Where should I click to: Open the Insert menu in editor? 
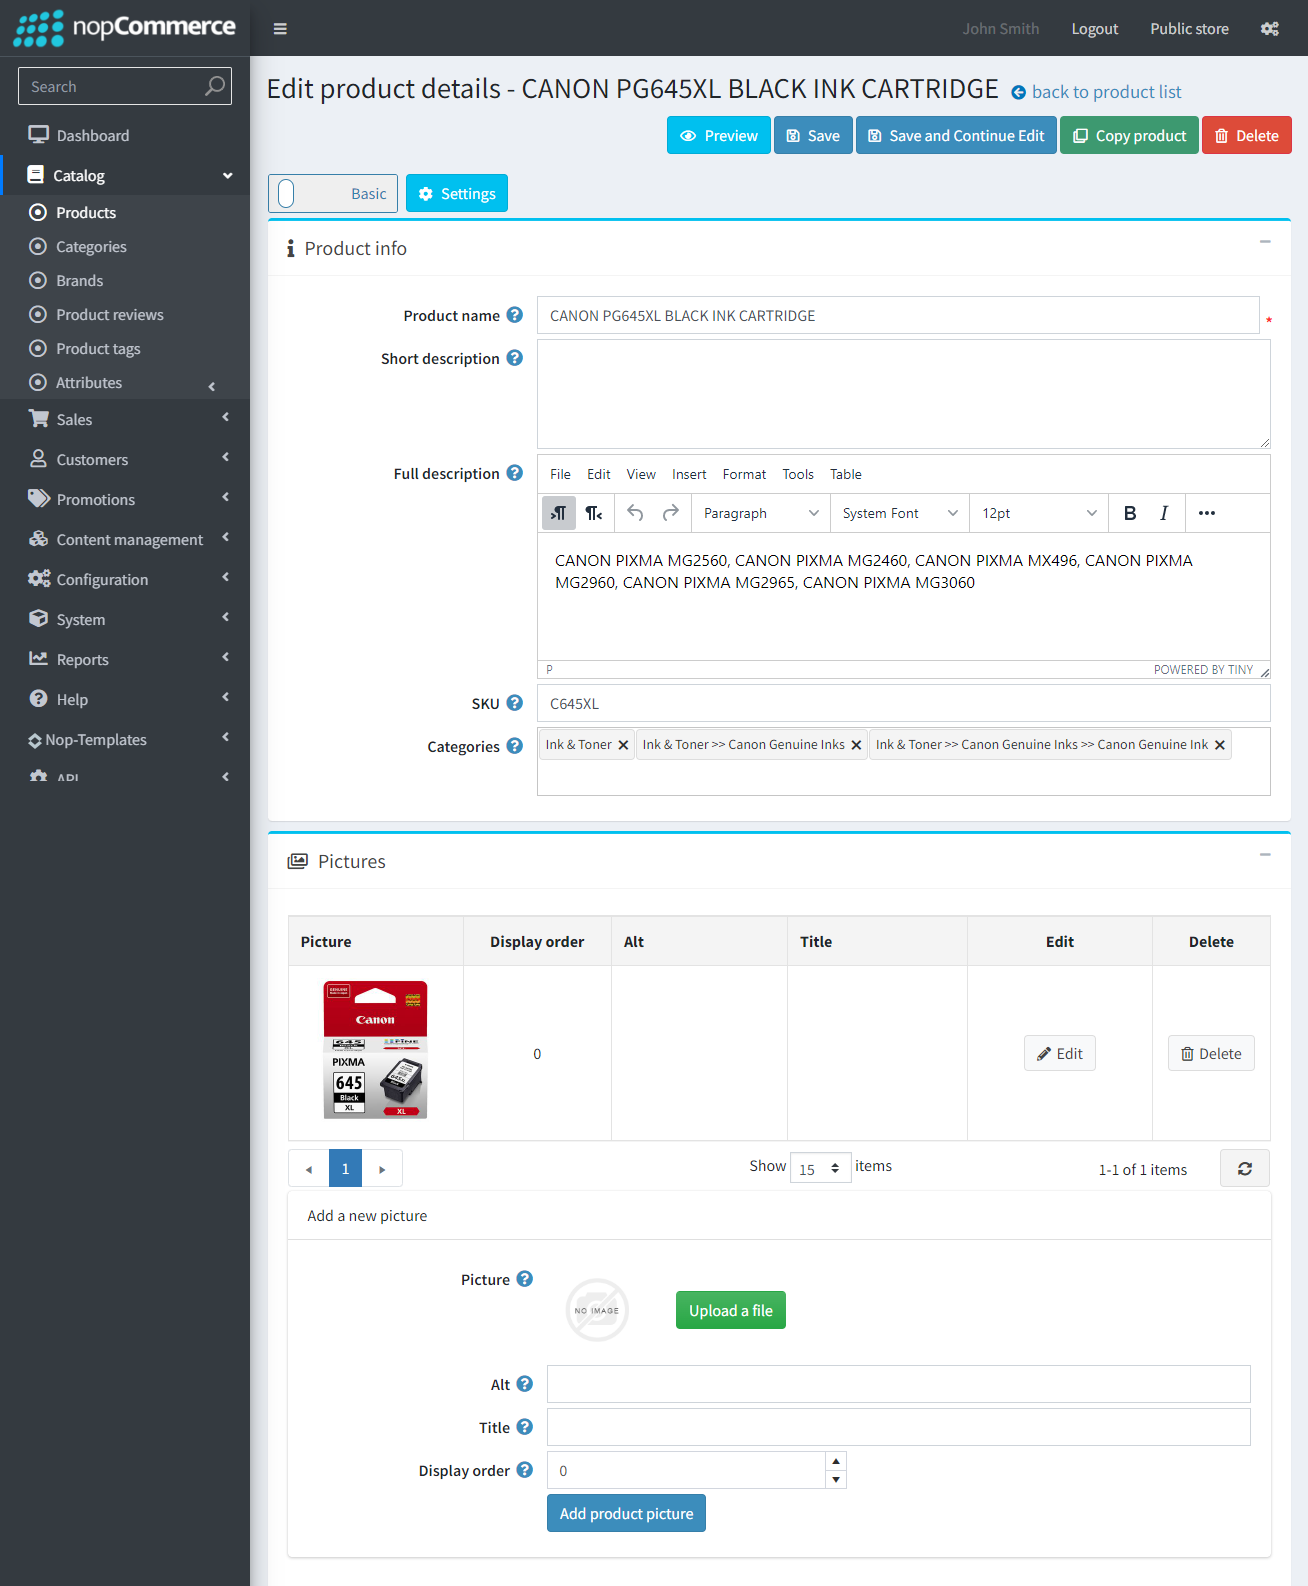click(688, 474)
